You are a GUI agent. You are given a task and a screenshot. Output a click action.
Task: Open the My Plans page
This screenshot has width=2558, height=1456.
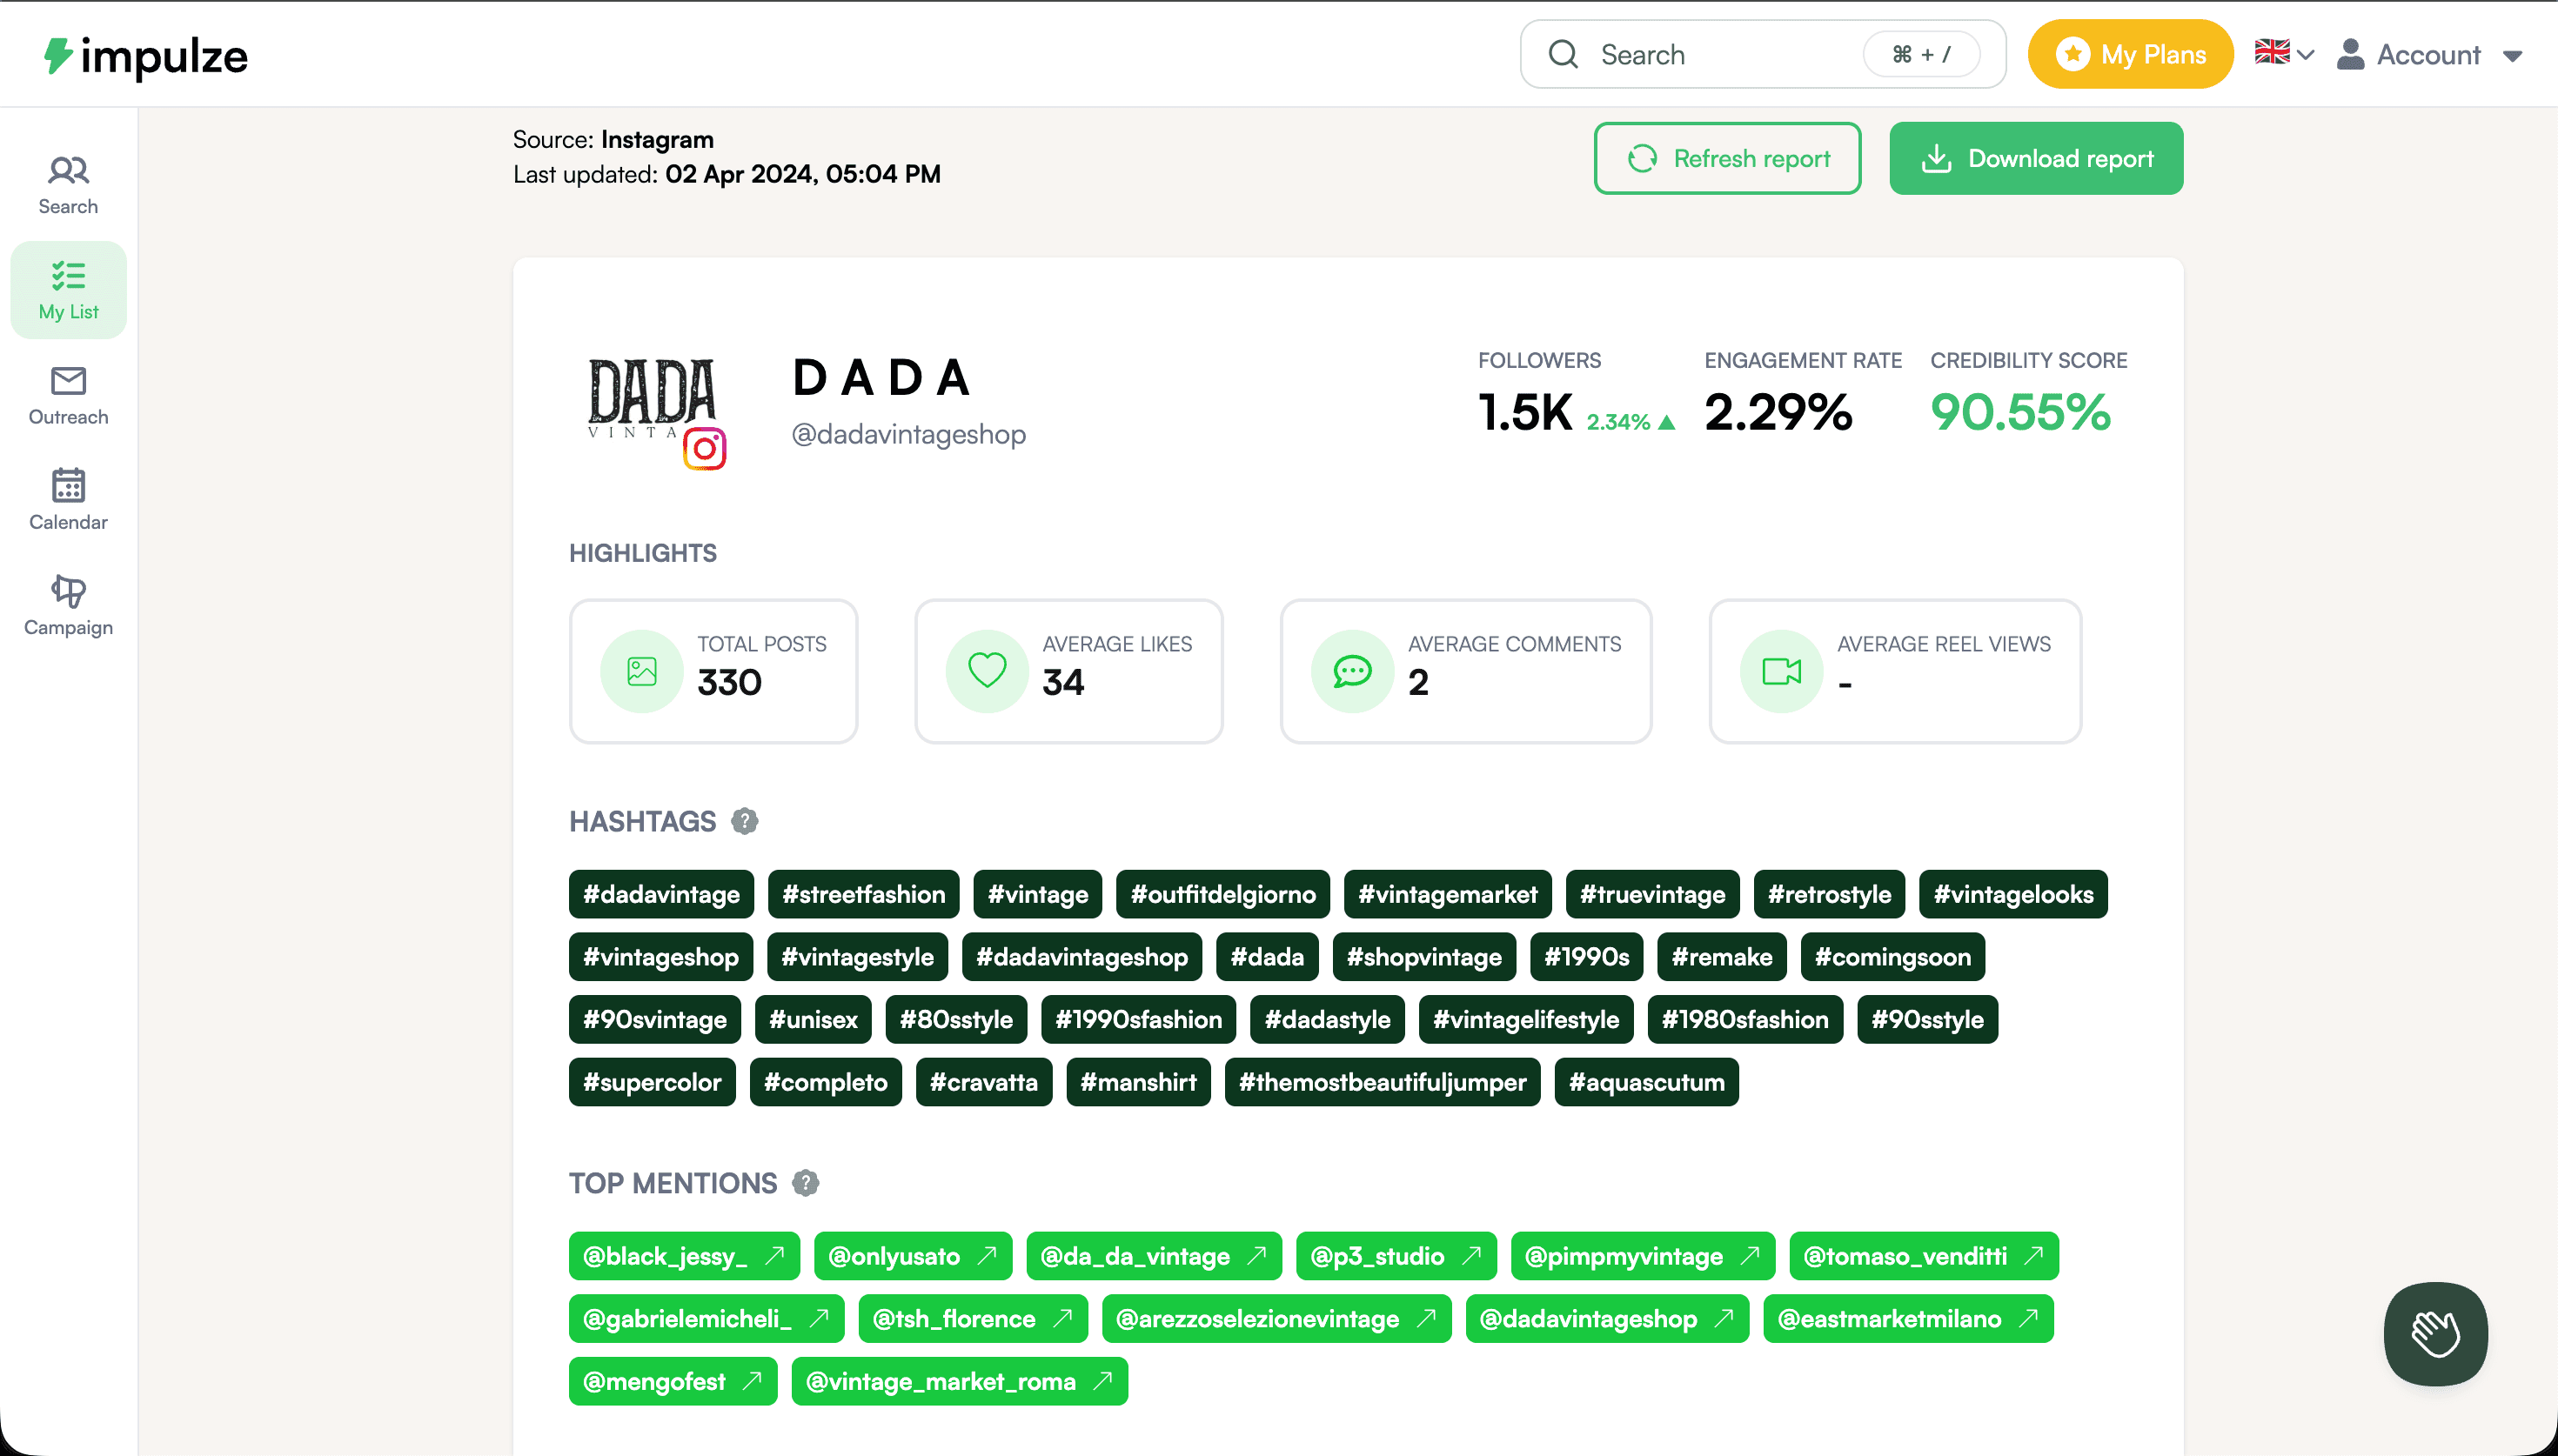point(2130,55)
